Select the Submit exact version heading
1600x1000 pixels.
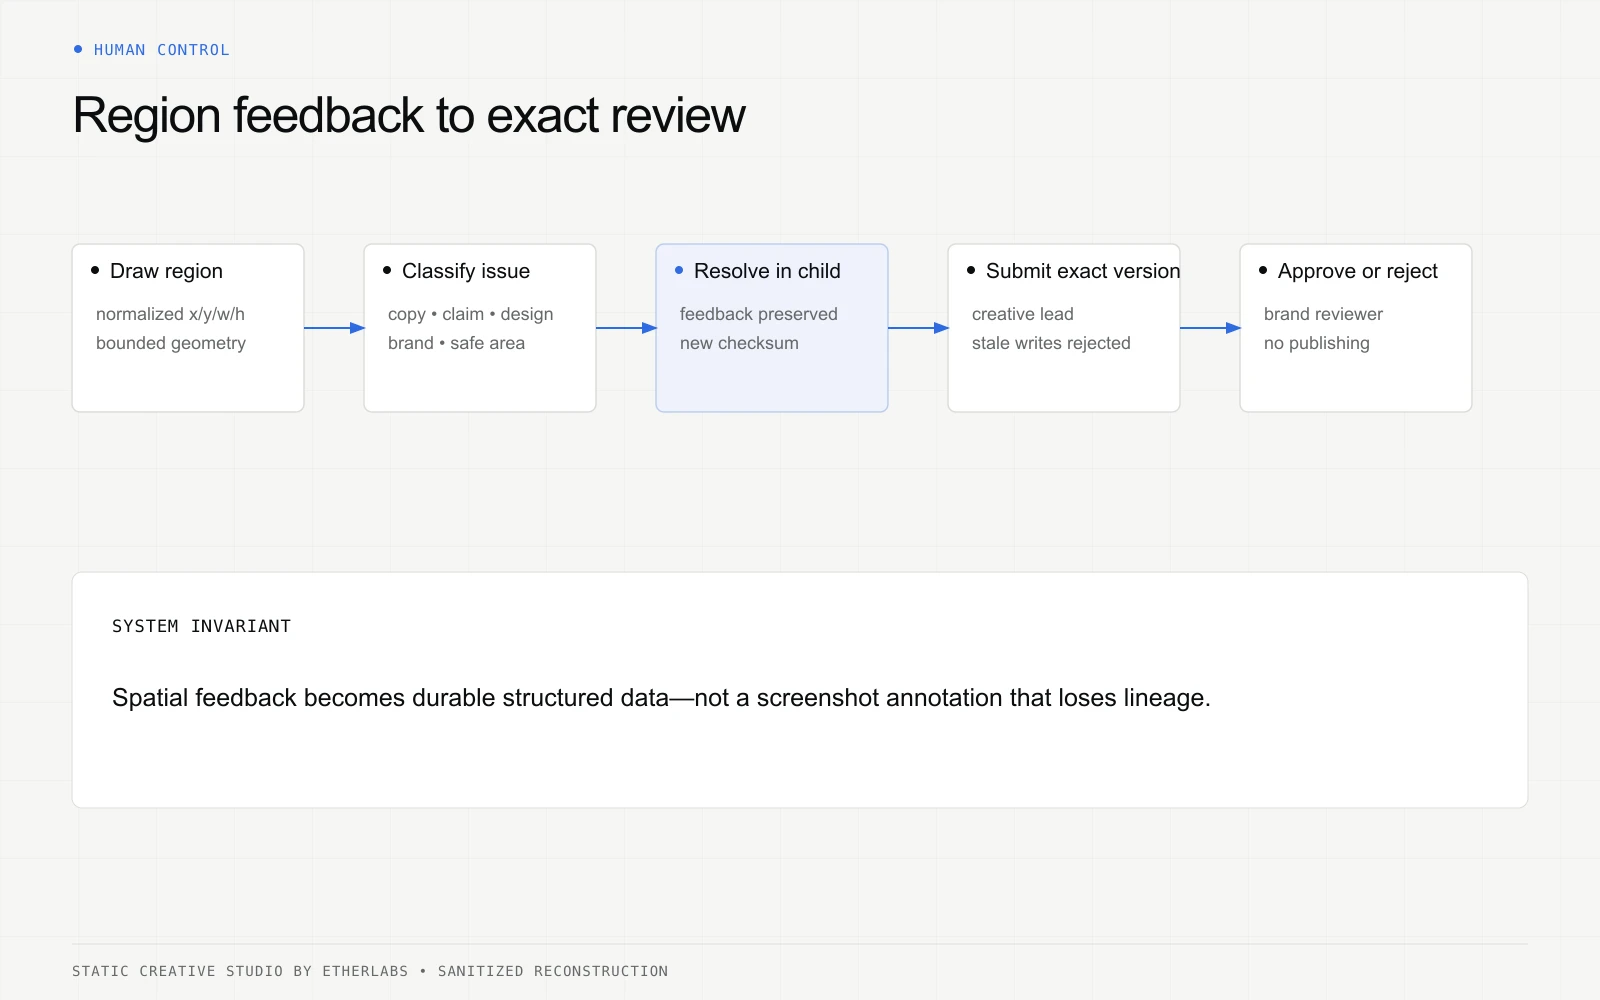tap(1083, 271)
